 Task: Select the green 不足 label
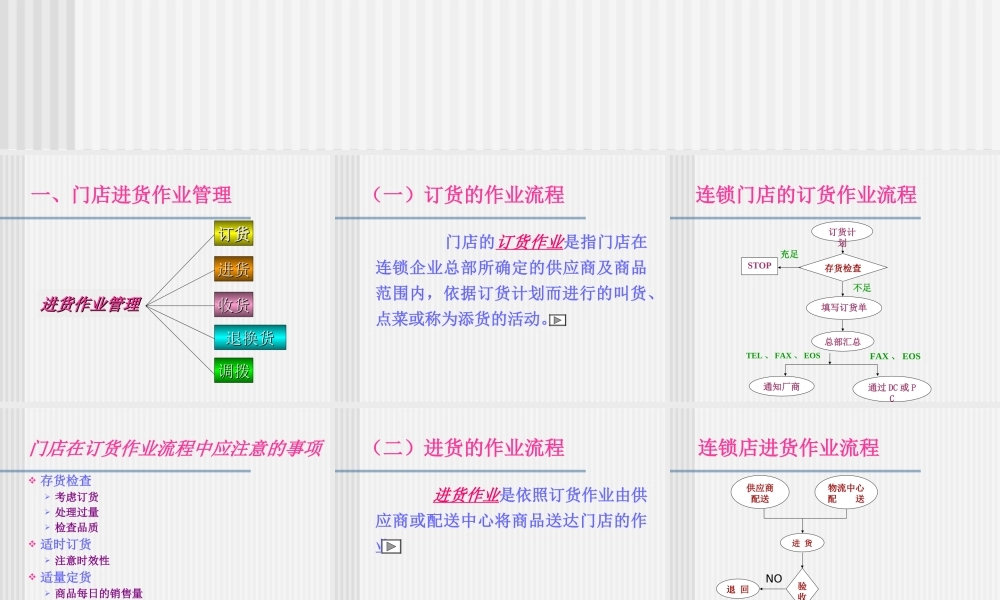(x=862, y=288)
